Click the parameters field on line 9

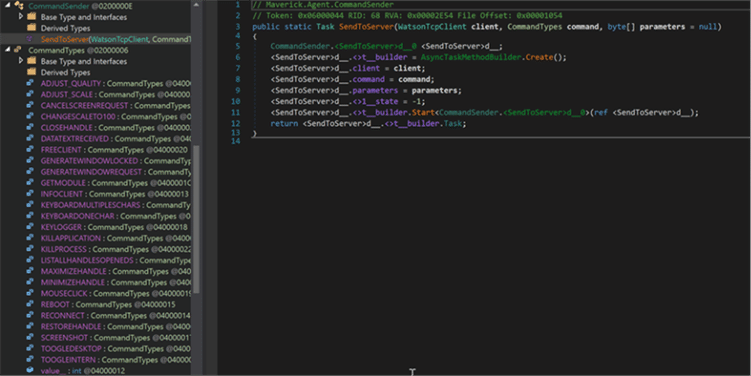tap(375, 90)
